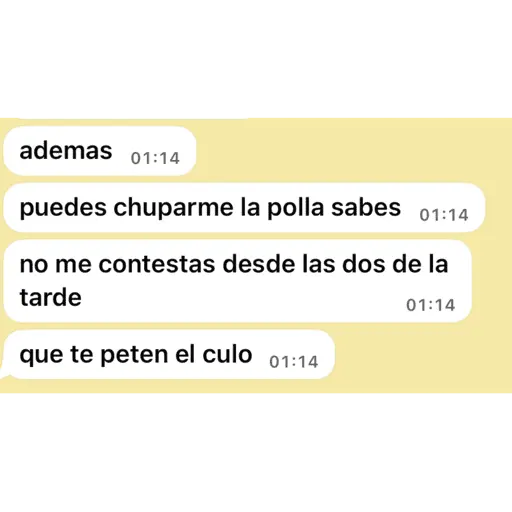This screenshot has width=512, height=512.
Task: Tap the timestamp of the two-line message
Action: point(430,305)
